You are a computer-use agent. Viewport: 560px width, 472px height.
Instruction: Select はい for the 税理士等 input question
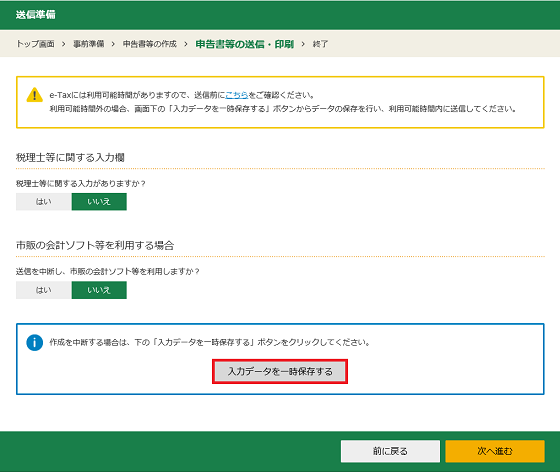[x=44, y=202]
